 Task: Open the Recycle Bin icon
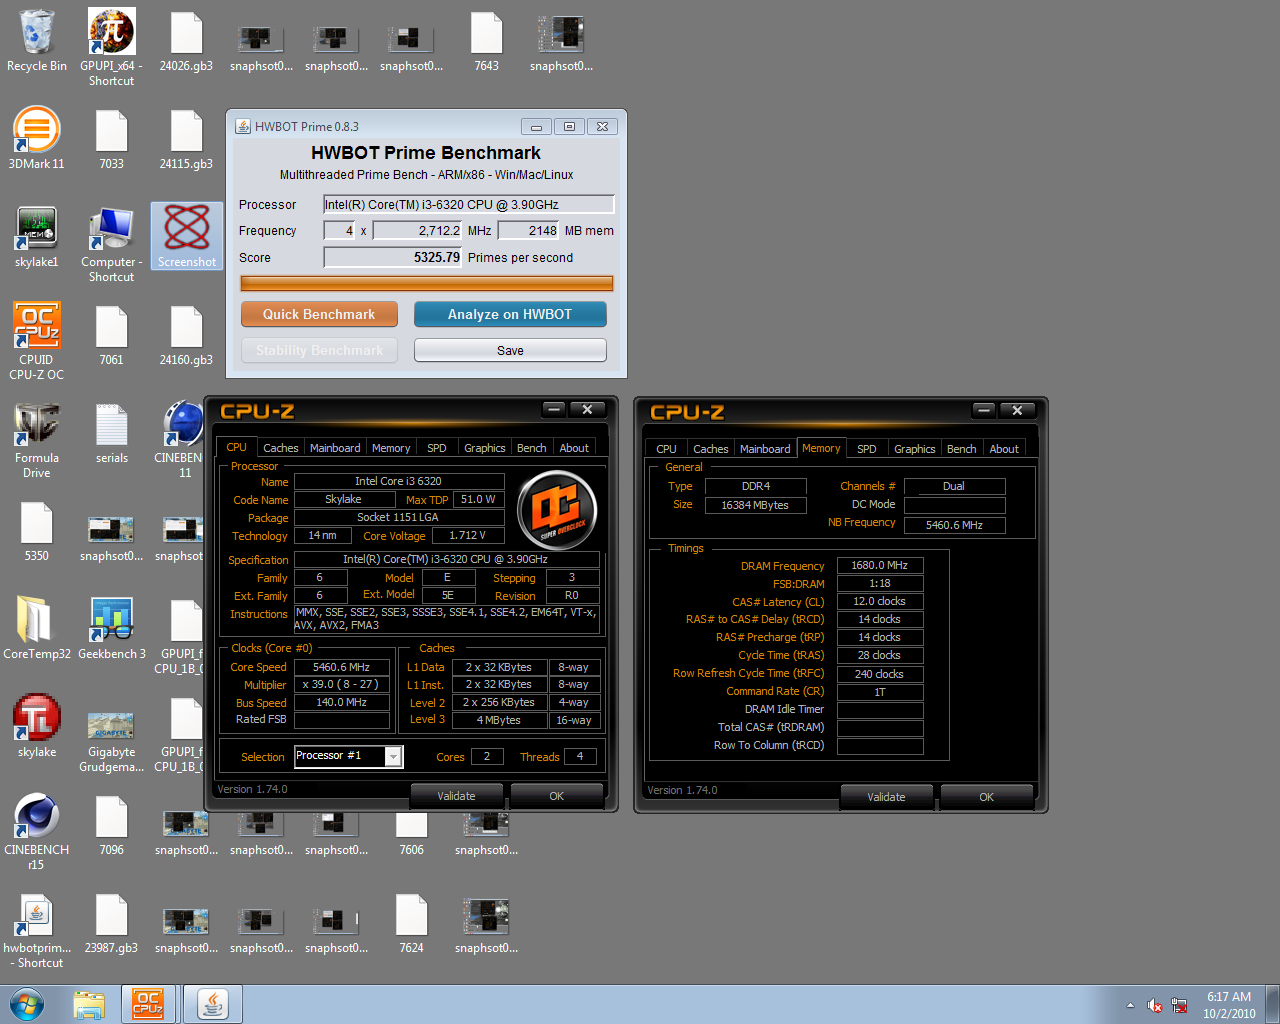point(36,41)
